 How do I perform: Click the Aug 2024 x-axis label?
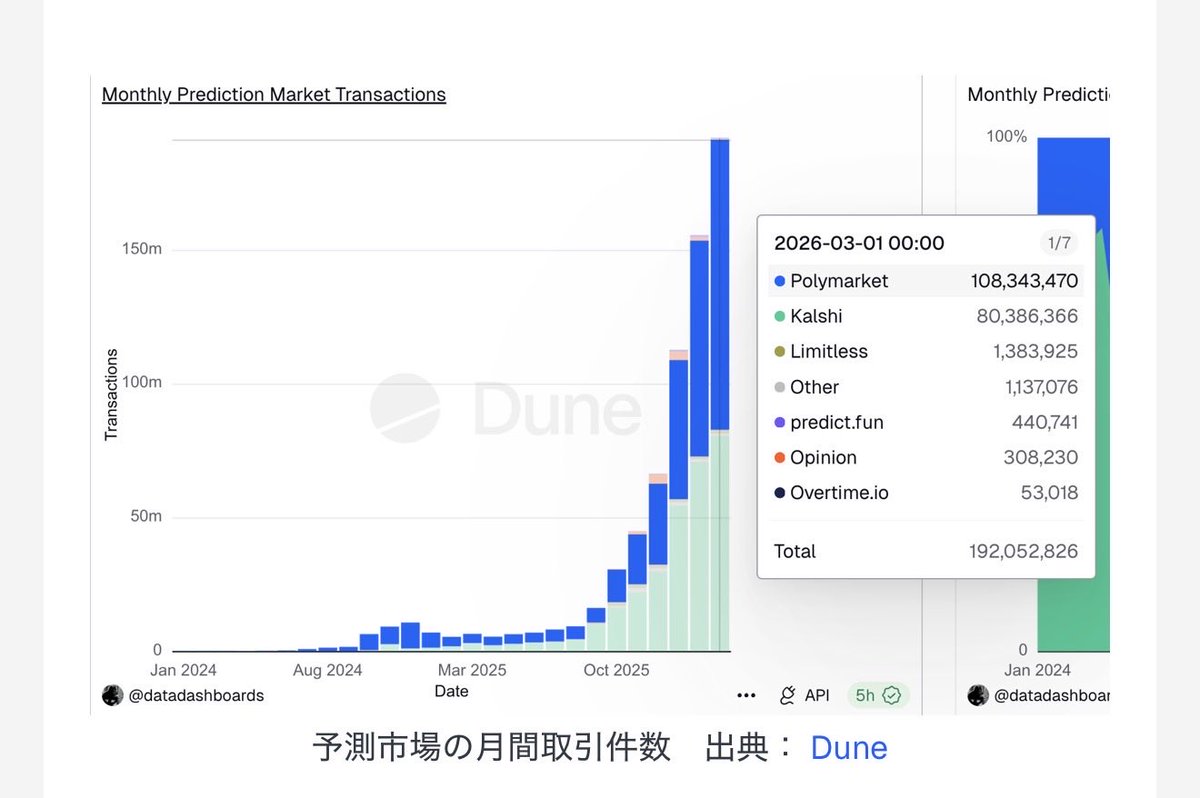[x=327, y=670]
